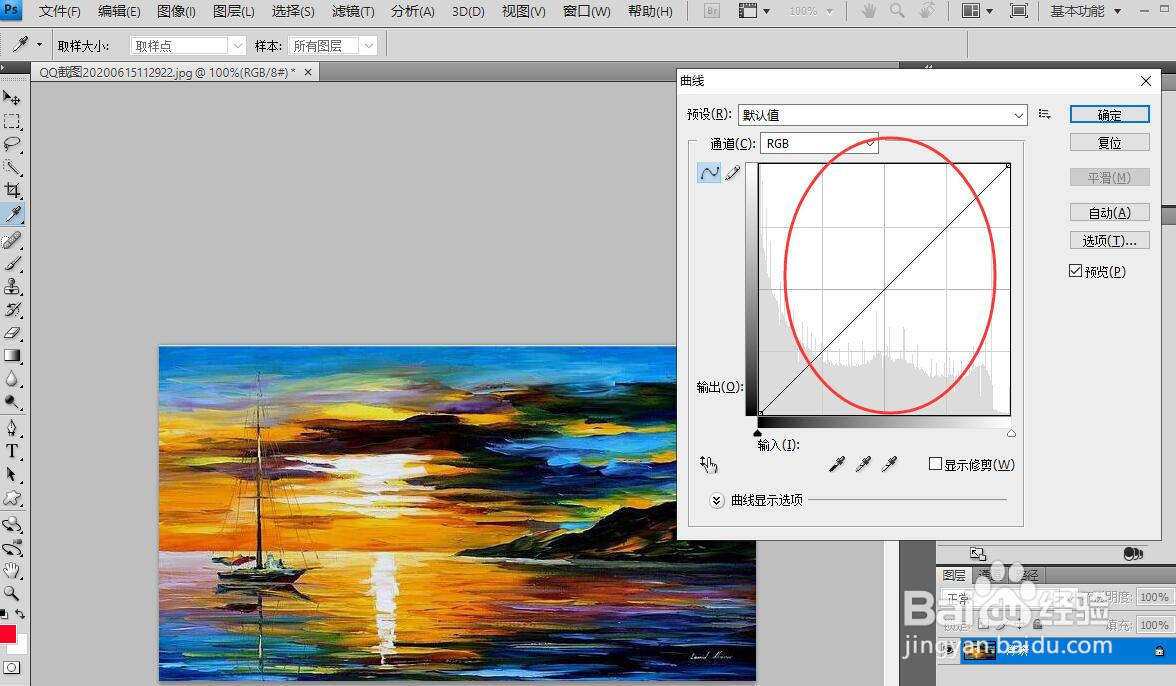Viewport: 1176px width, 686px height.
Task: Select the Rectangular Marquee tool
Action: [x=12, y=121]
